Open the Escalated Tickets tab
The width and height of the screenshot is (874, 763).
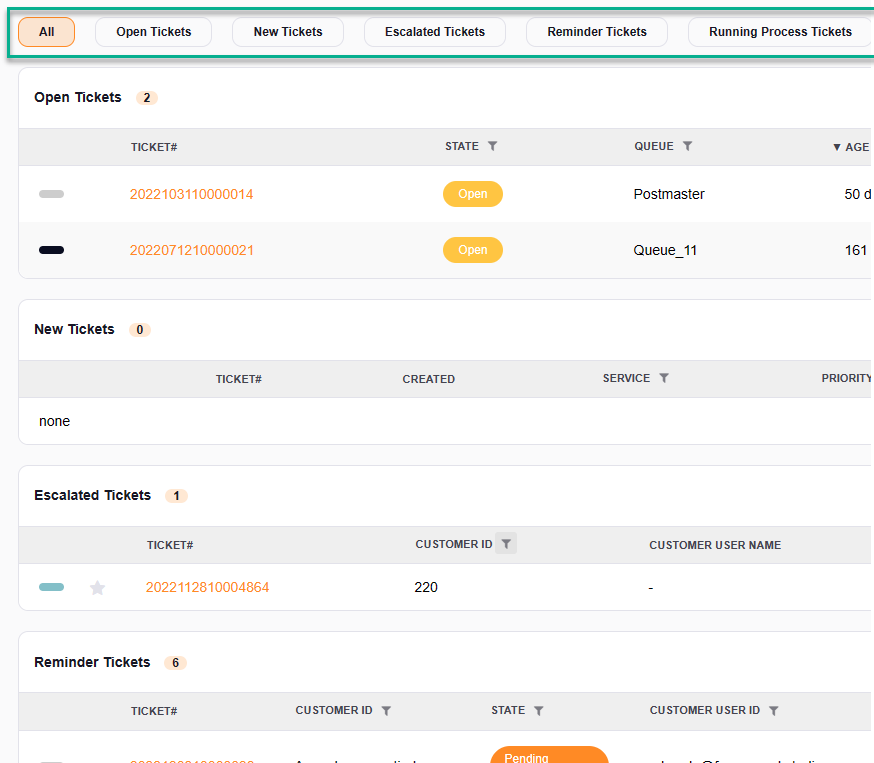pos(435,32)
